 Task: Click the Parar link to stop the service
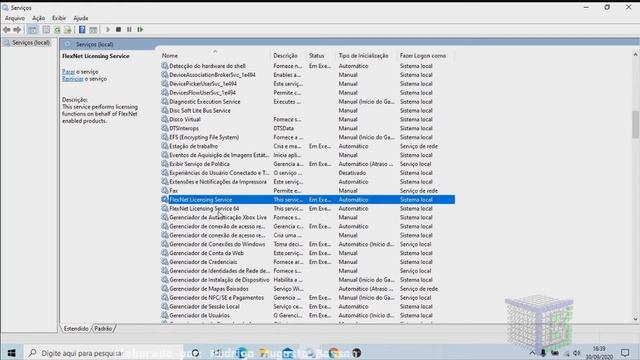click(x=68, y=71)
